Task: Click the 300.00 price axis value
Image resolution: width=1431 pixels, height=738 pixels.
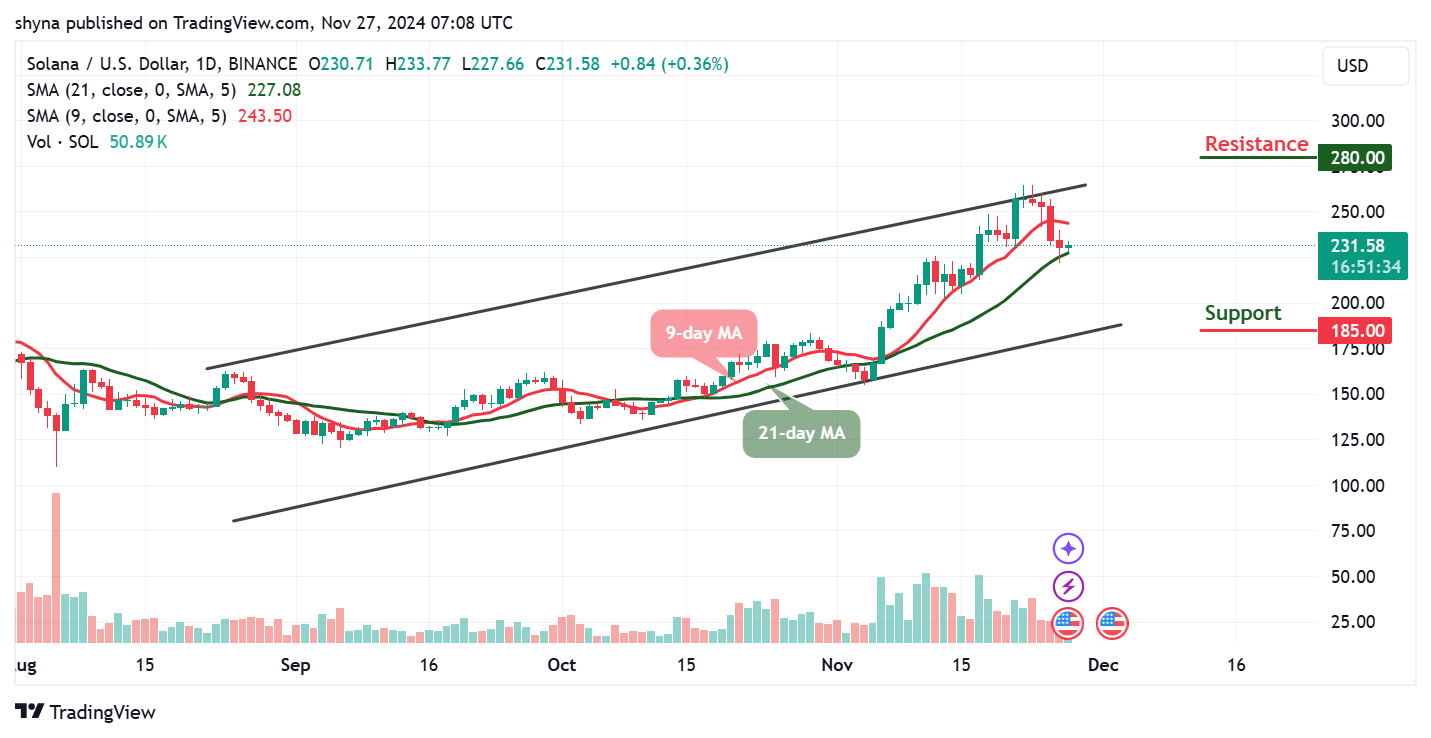Action: point(1358,121)
